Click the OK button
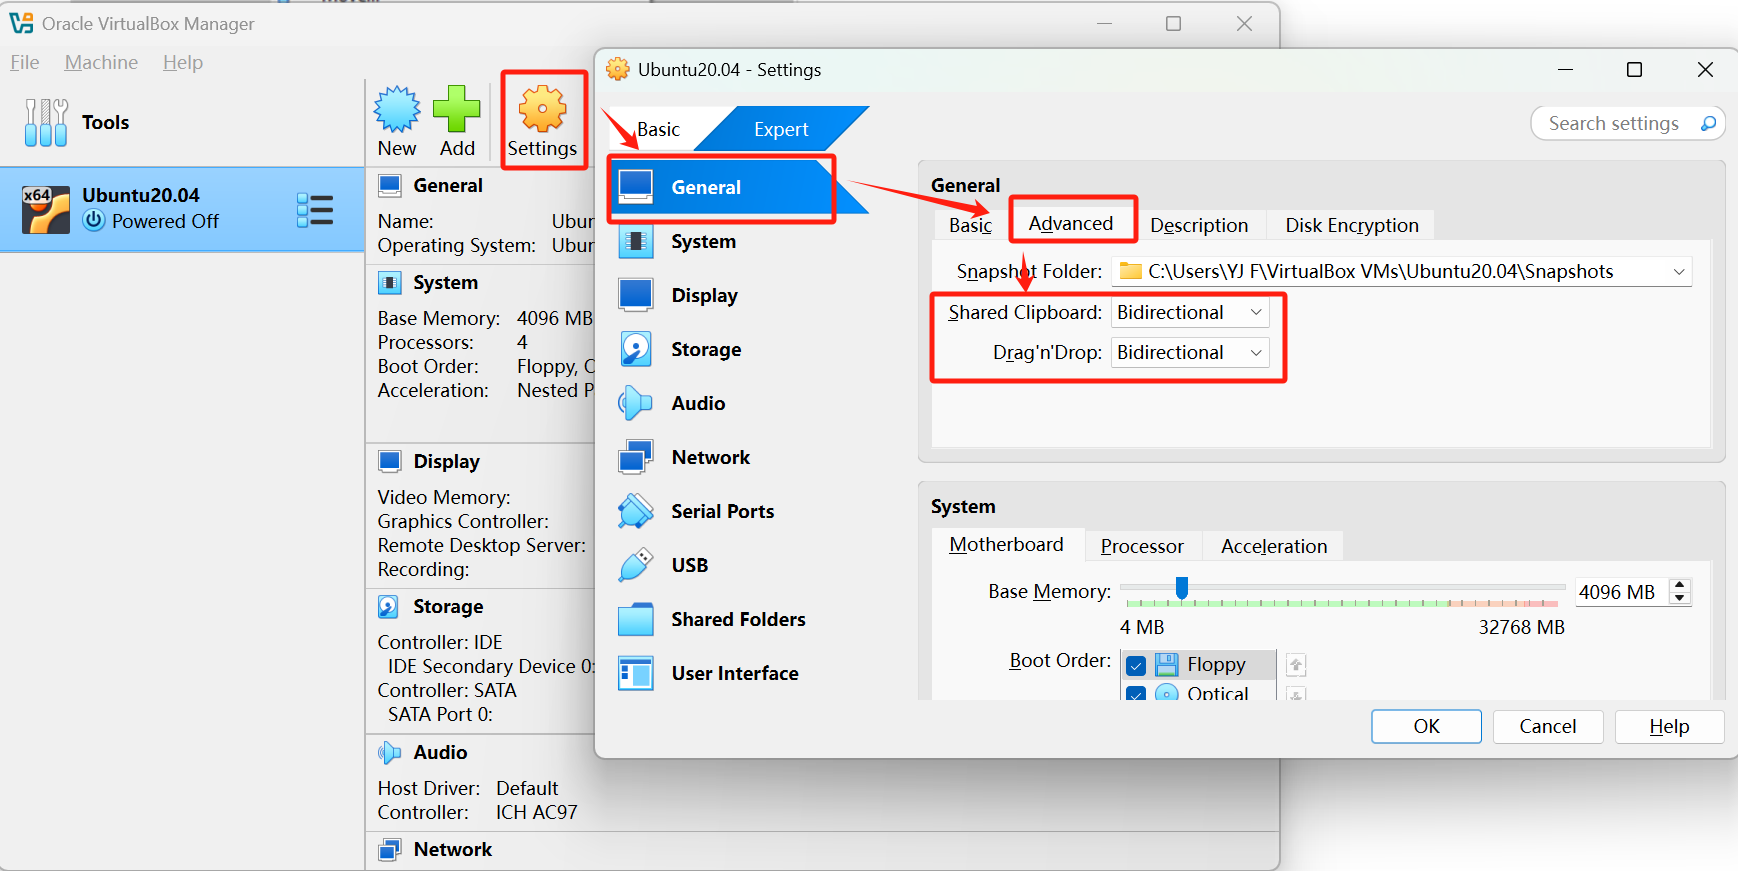This screenshot has height=871, width=1738. pyautogui.click(x=1425, y=727)
